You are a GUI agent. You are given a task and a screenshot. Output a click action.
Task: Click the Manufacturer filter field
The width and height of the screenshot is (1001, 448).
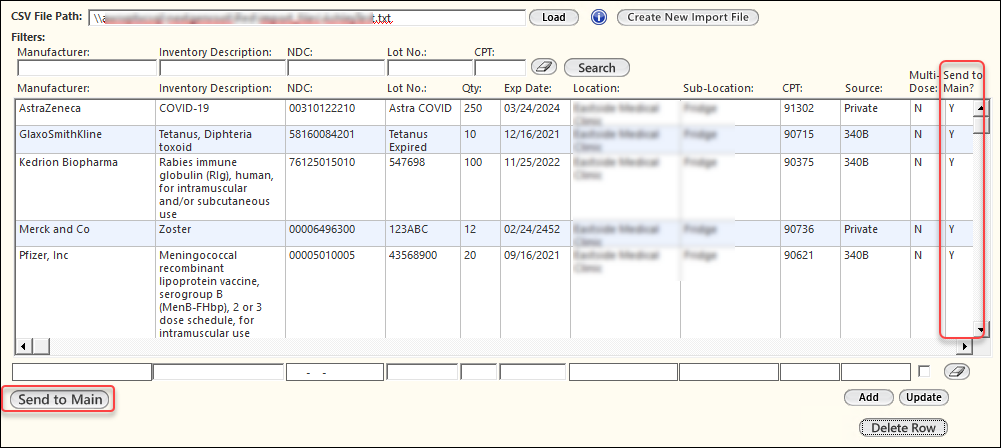click(87, 68)
